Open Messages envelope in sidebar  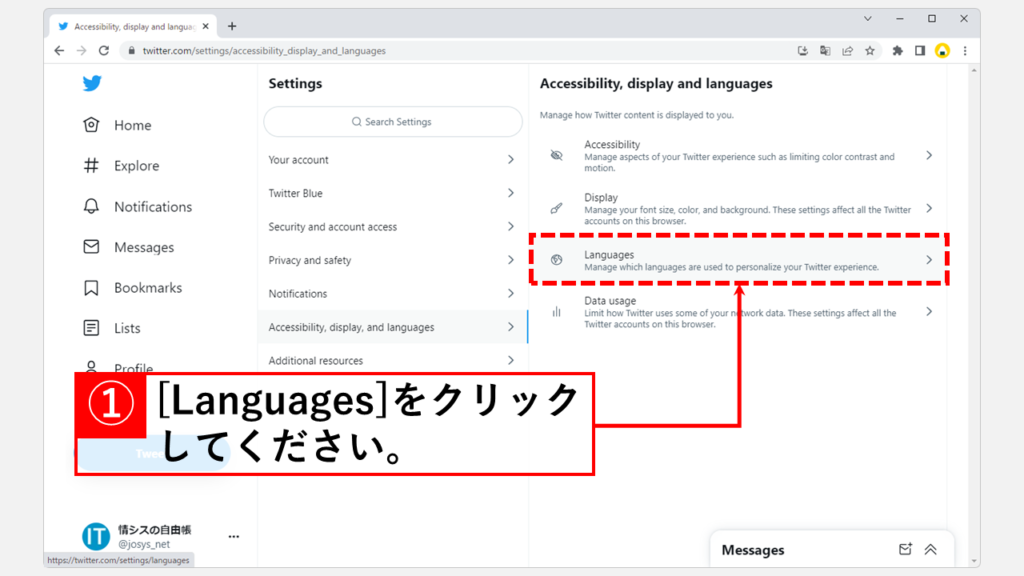(x=92, y=247)
